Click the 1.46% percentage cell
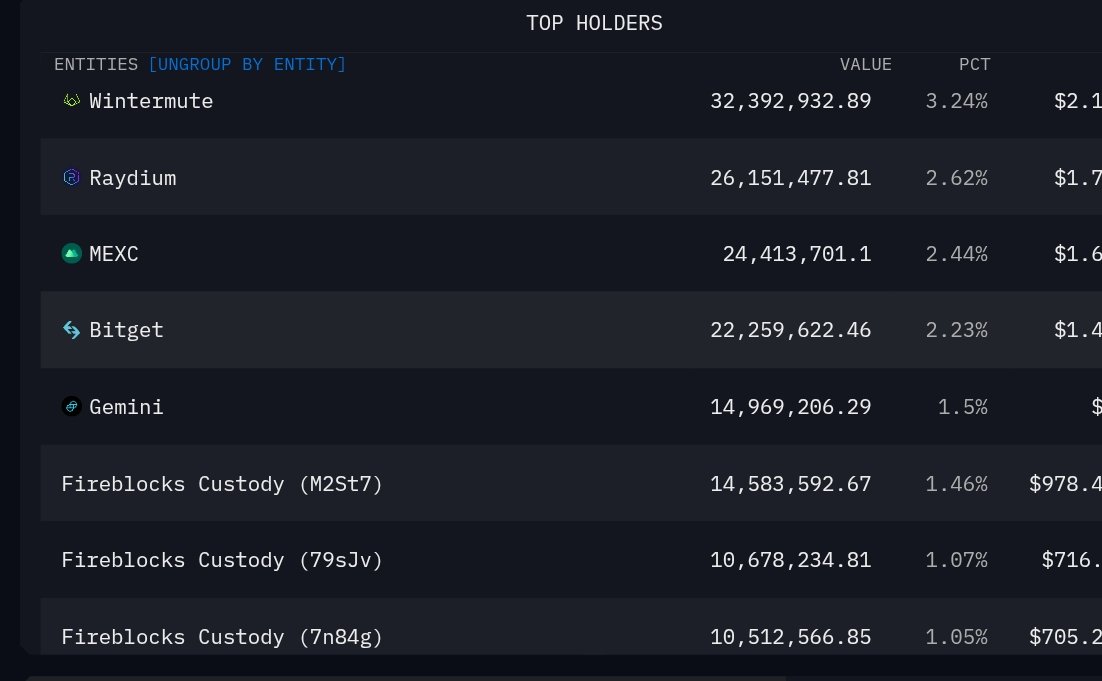Viewport: 1102px width, 681px height. point(957,484)
